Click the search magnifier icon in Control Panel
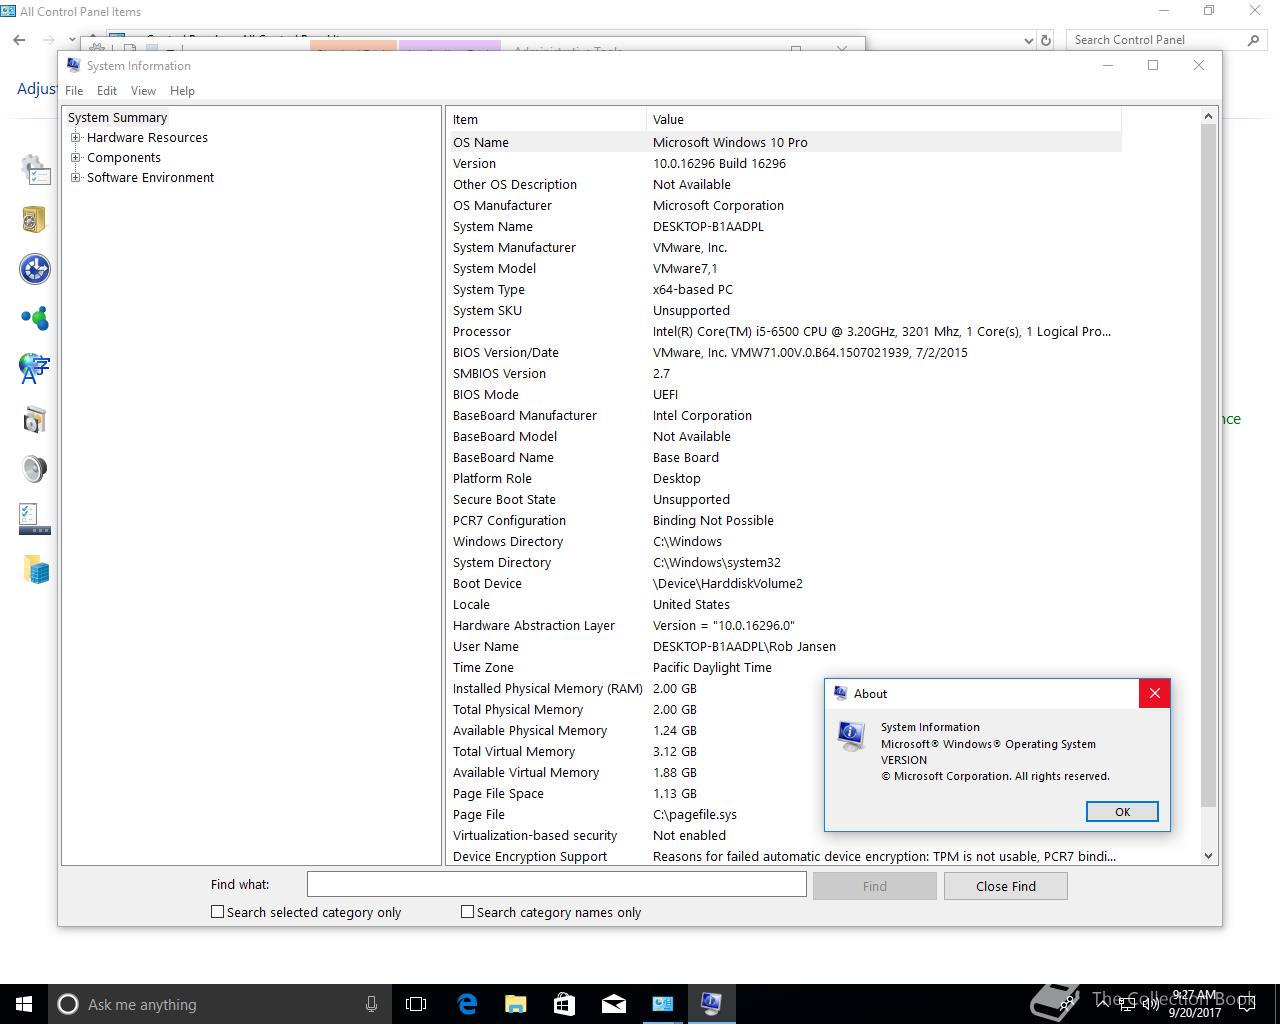The image size is (1280, 1024). 1253,40
